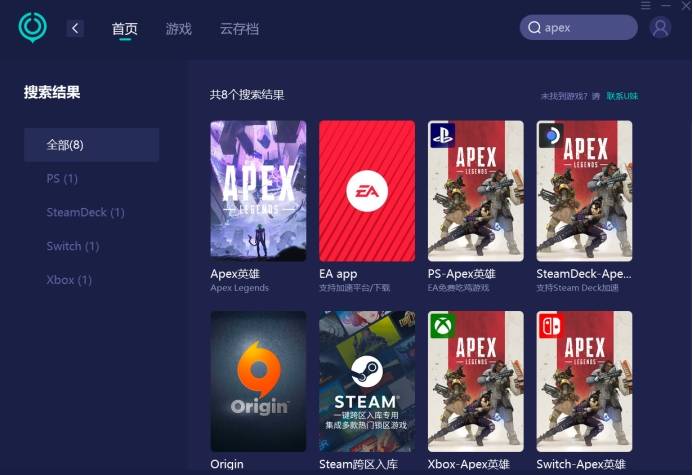Viewport: 693px width, 475px height.
Task: Click the Xbox badge on Xbox-Apex card
Action: click(x=442, y=326)
